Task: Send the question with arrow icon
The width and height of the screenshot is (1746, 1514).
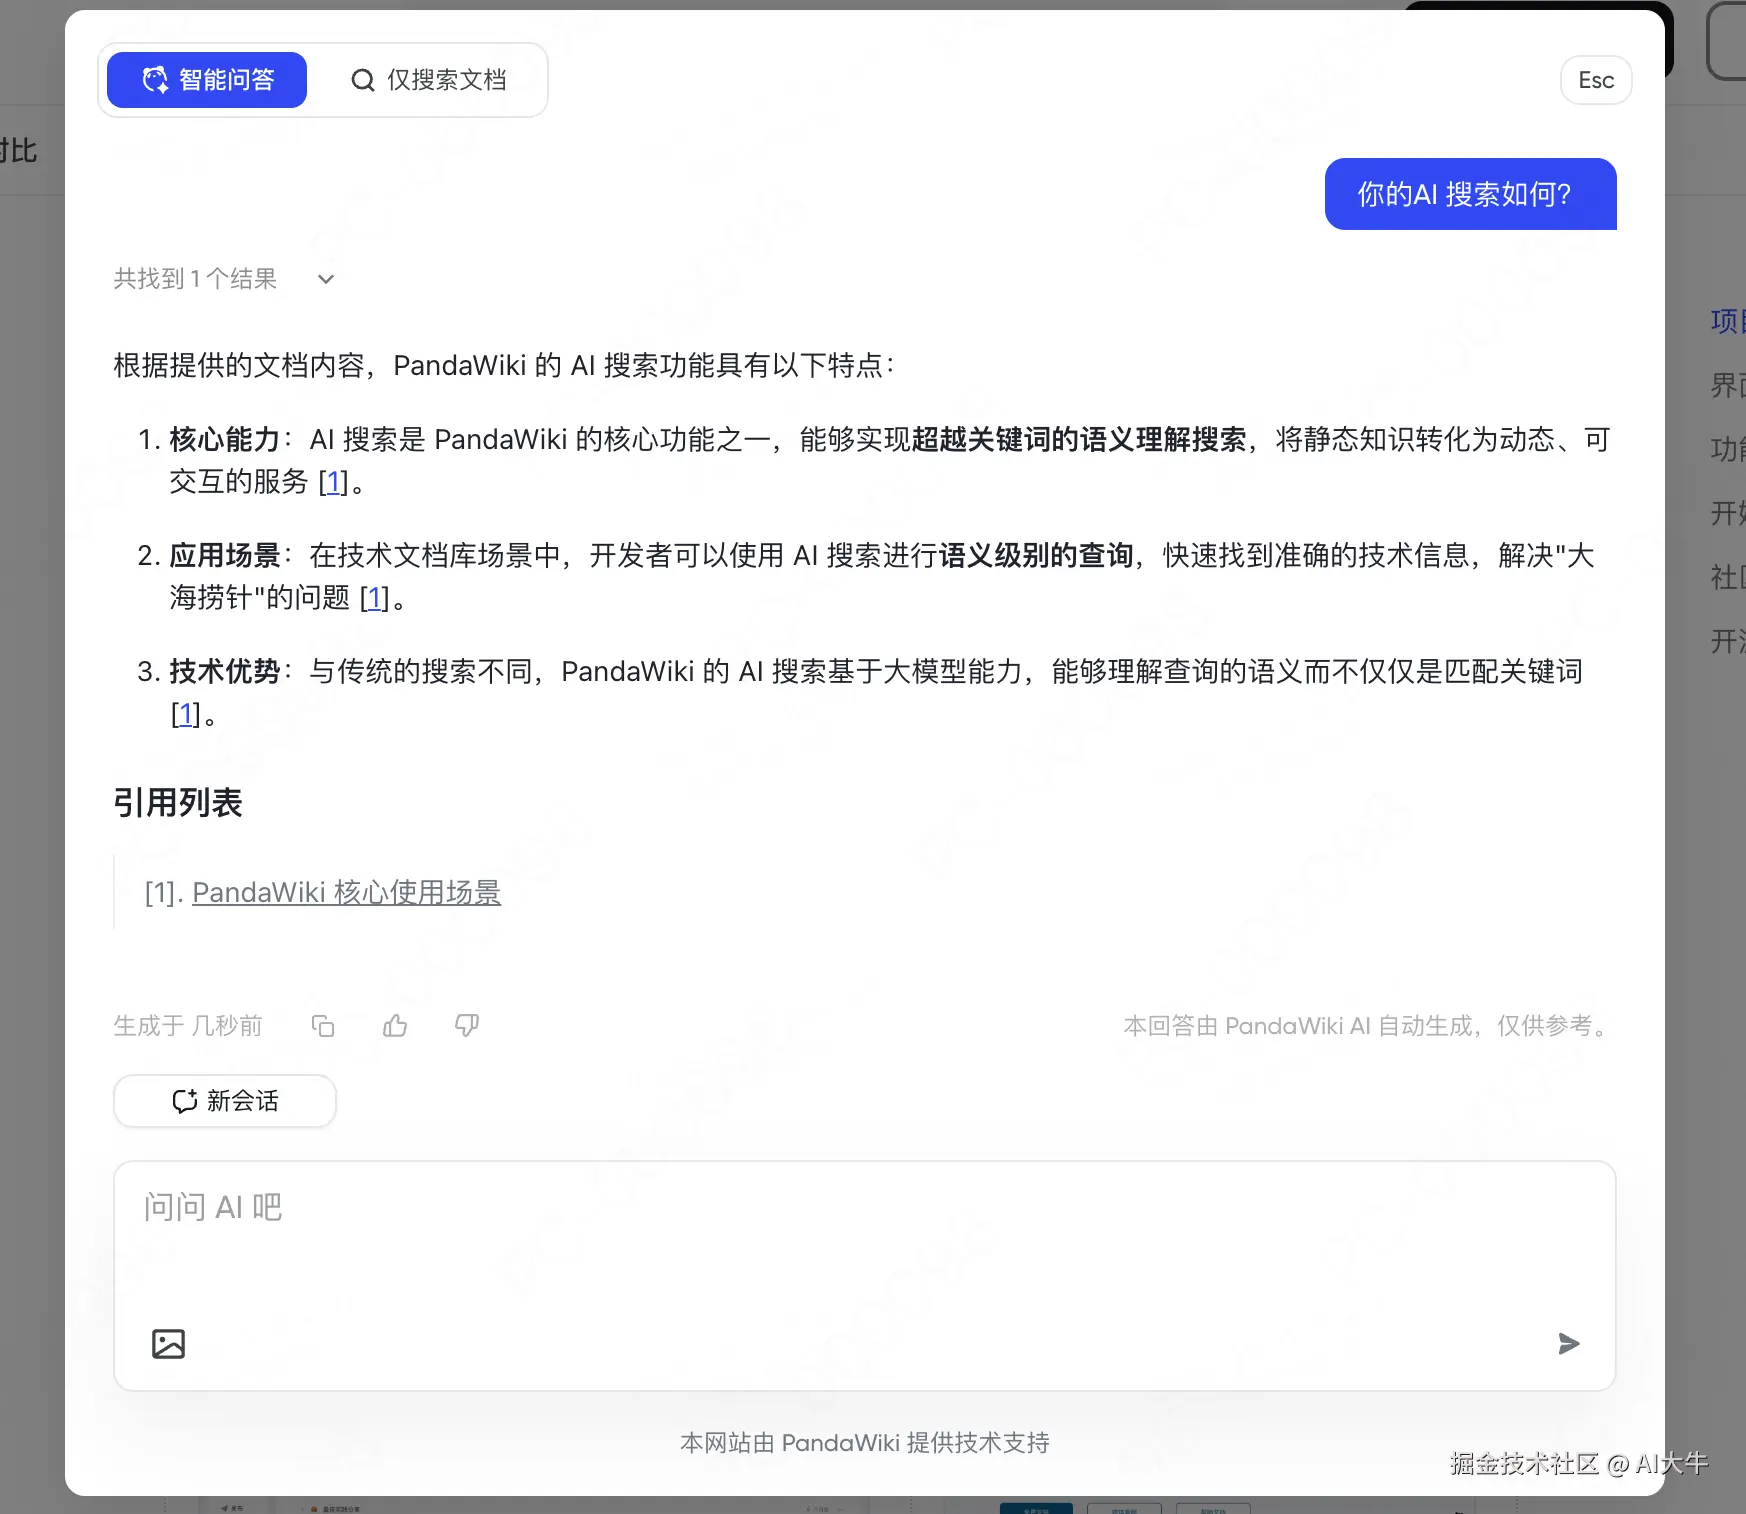Action: (x=1569, y=1344)
